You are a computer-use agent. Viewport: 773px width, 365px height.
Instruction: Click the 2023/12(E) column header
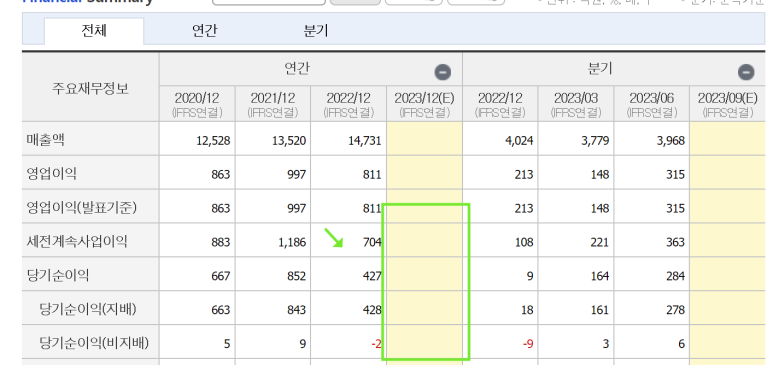click(424, 104)
